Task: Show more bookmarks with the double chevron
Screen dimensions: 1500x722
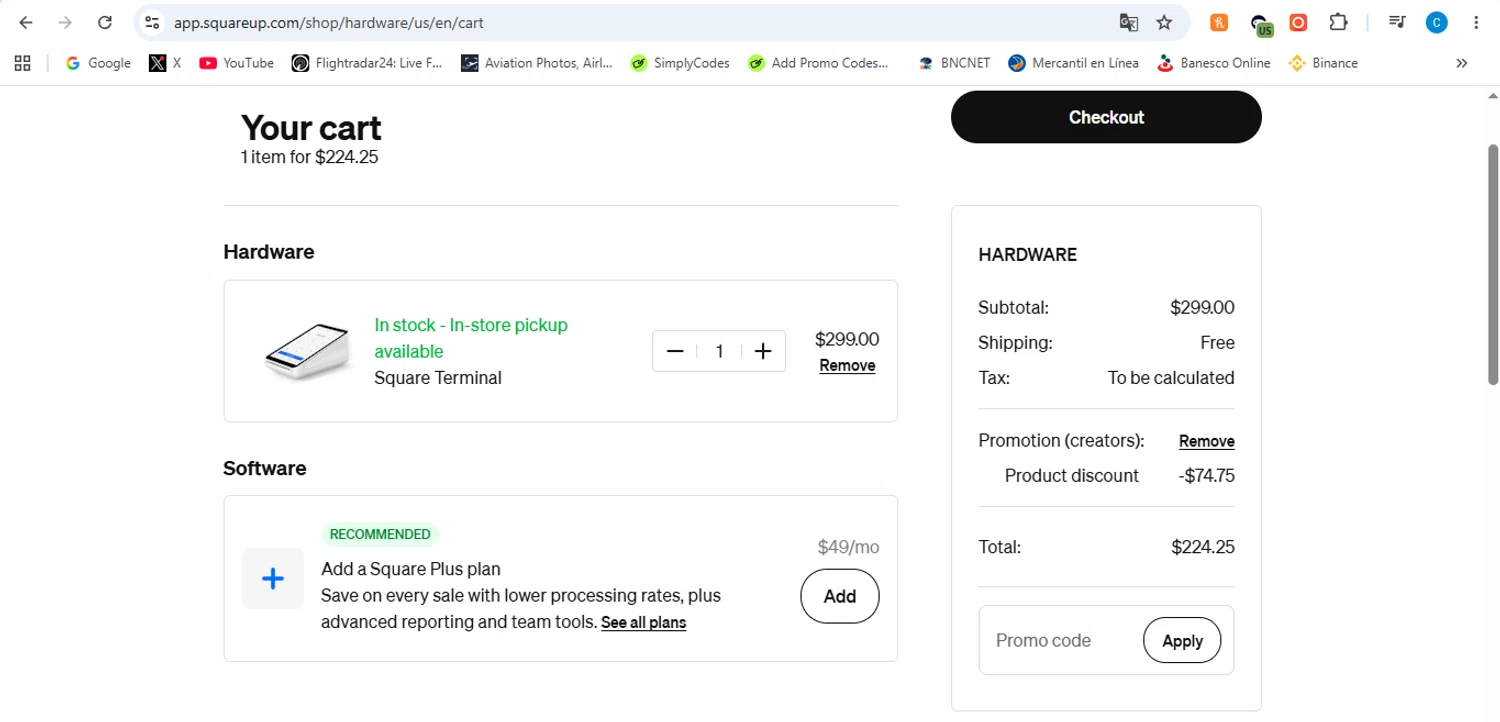Action: tap(1461, 63)
